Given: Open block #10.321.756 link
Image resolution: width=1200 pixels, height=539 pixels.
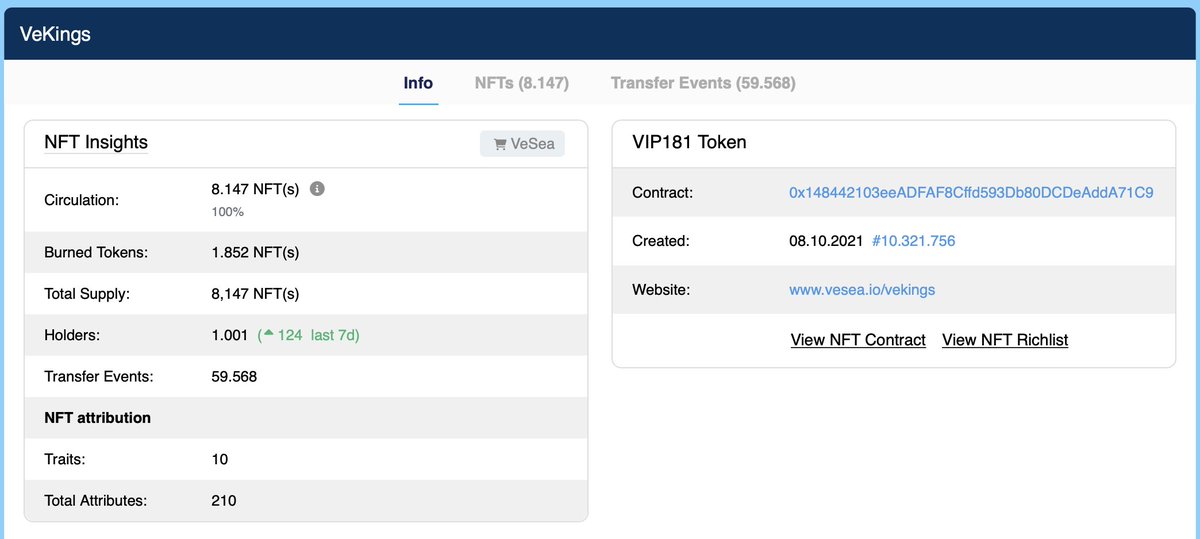Looking at the screenshot, I should [x=914, y=241].
